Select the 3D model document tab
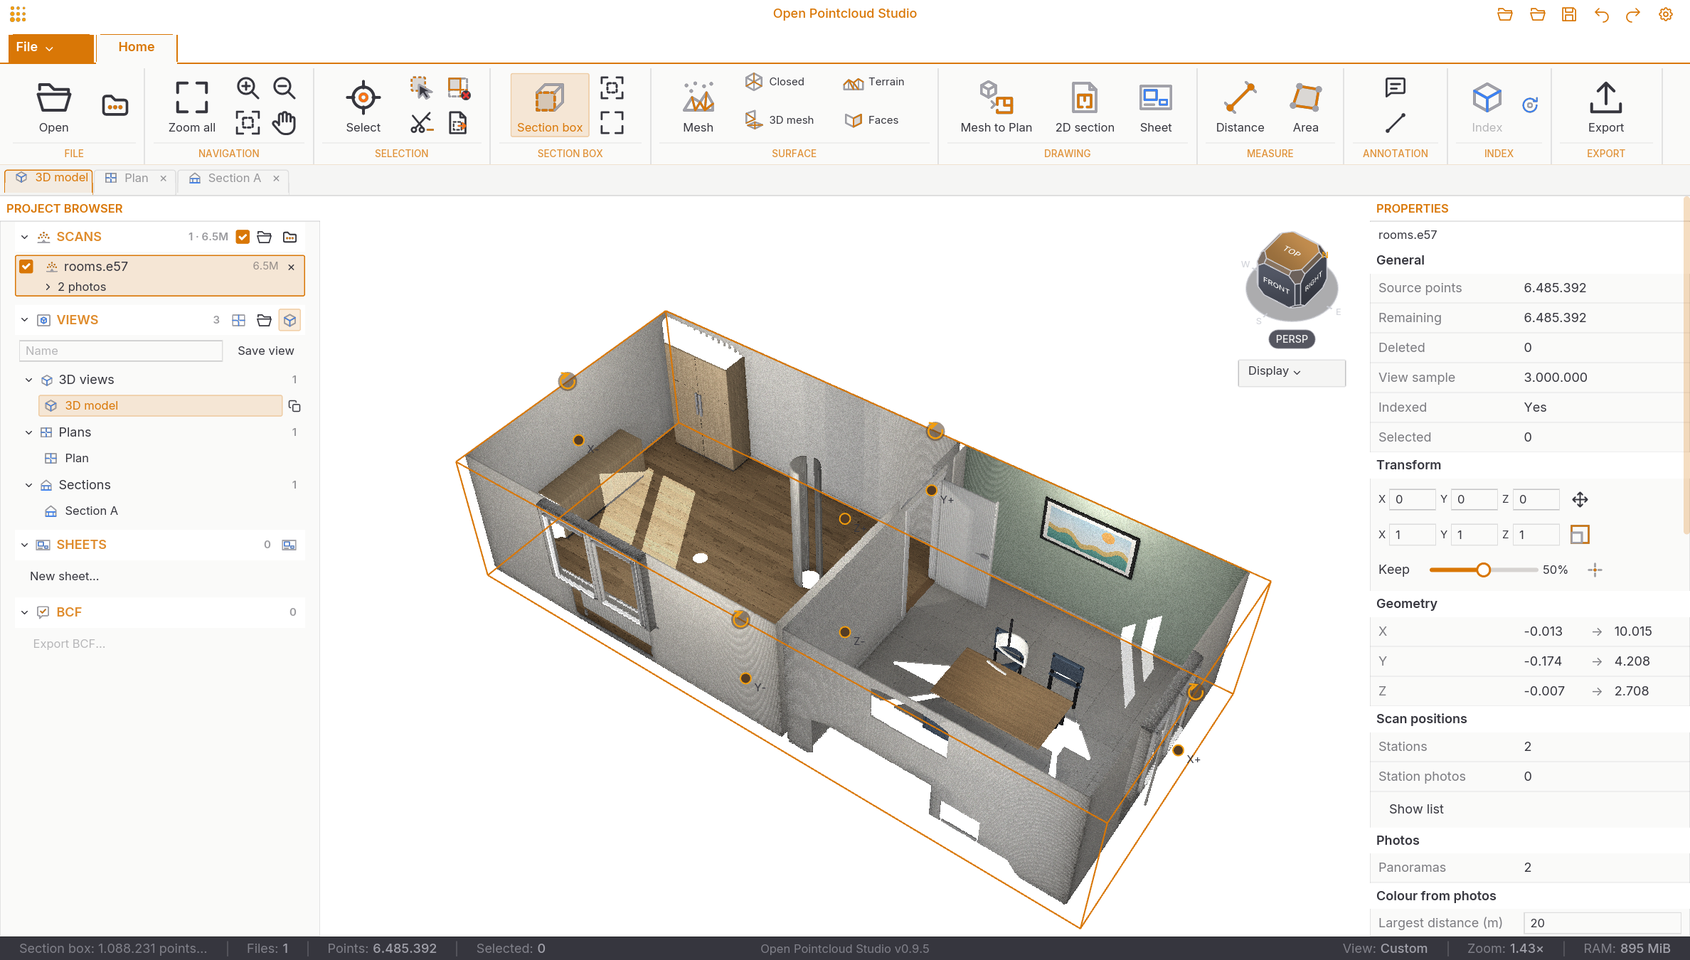 point(51,178)
